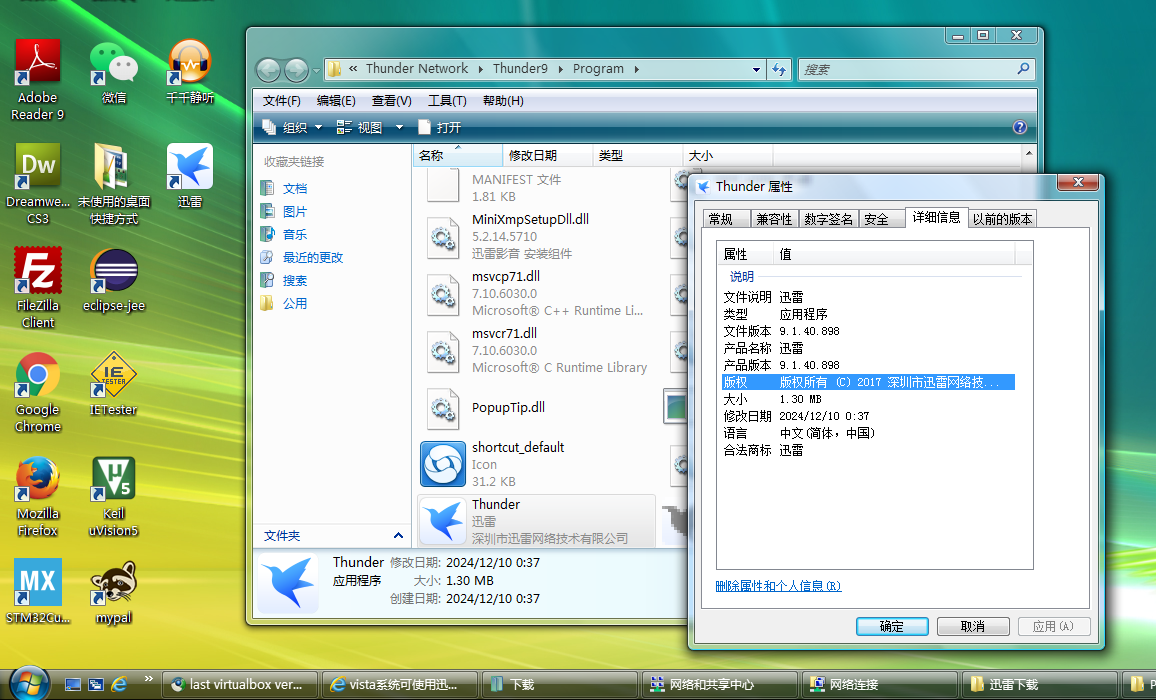Select the 版权 property row
1156x700 pixels.
point(868,382)
